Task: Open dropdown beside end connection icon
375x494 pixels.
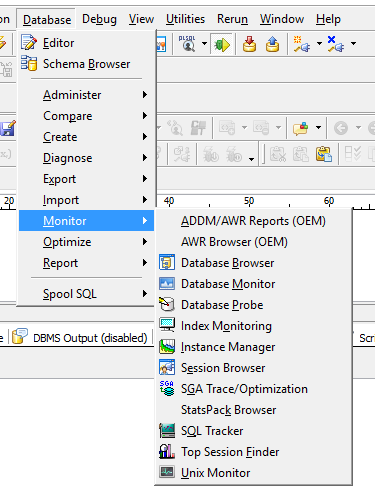Action: [x=353, y=43]
